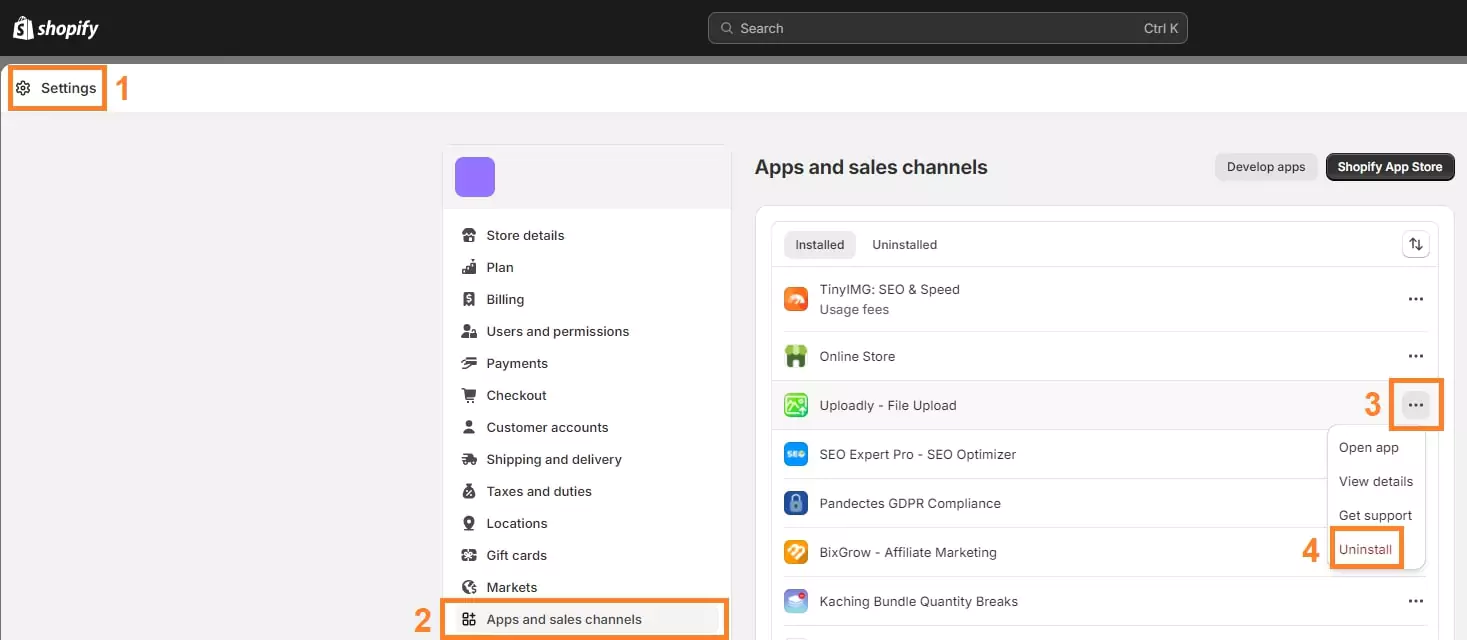1467x640 pixels.
Task: Open Taxes and duties settings
Action: (539, 491)
